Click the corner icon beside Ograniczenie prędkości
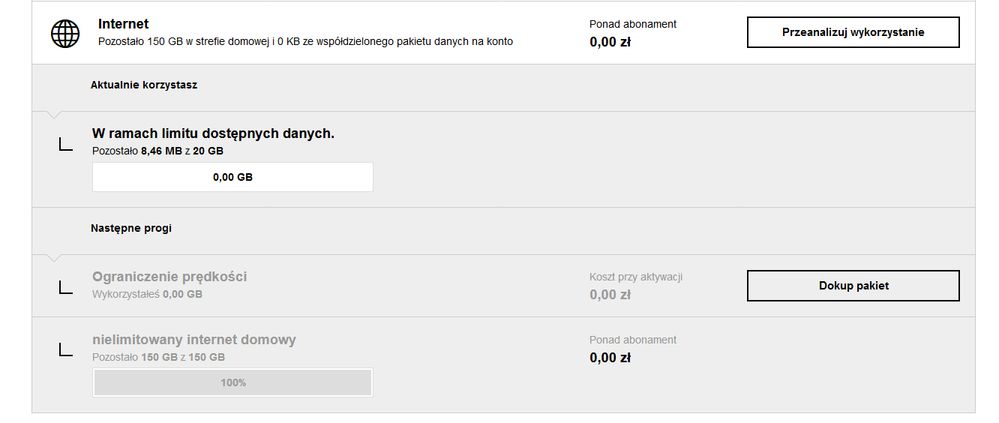This screenshot has width=999, height=423. tap(65, 288)
